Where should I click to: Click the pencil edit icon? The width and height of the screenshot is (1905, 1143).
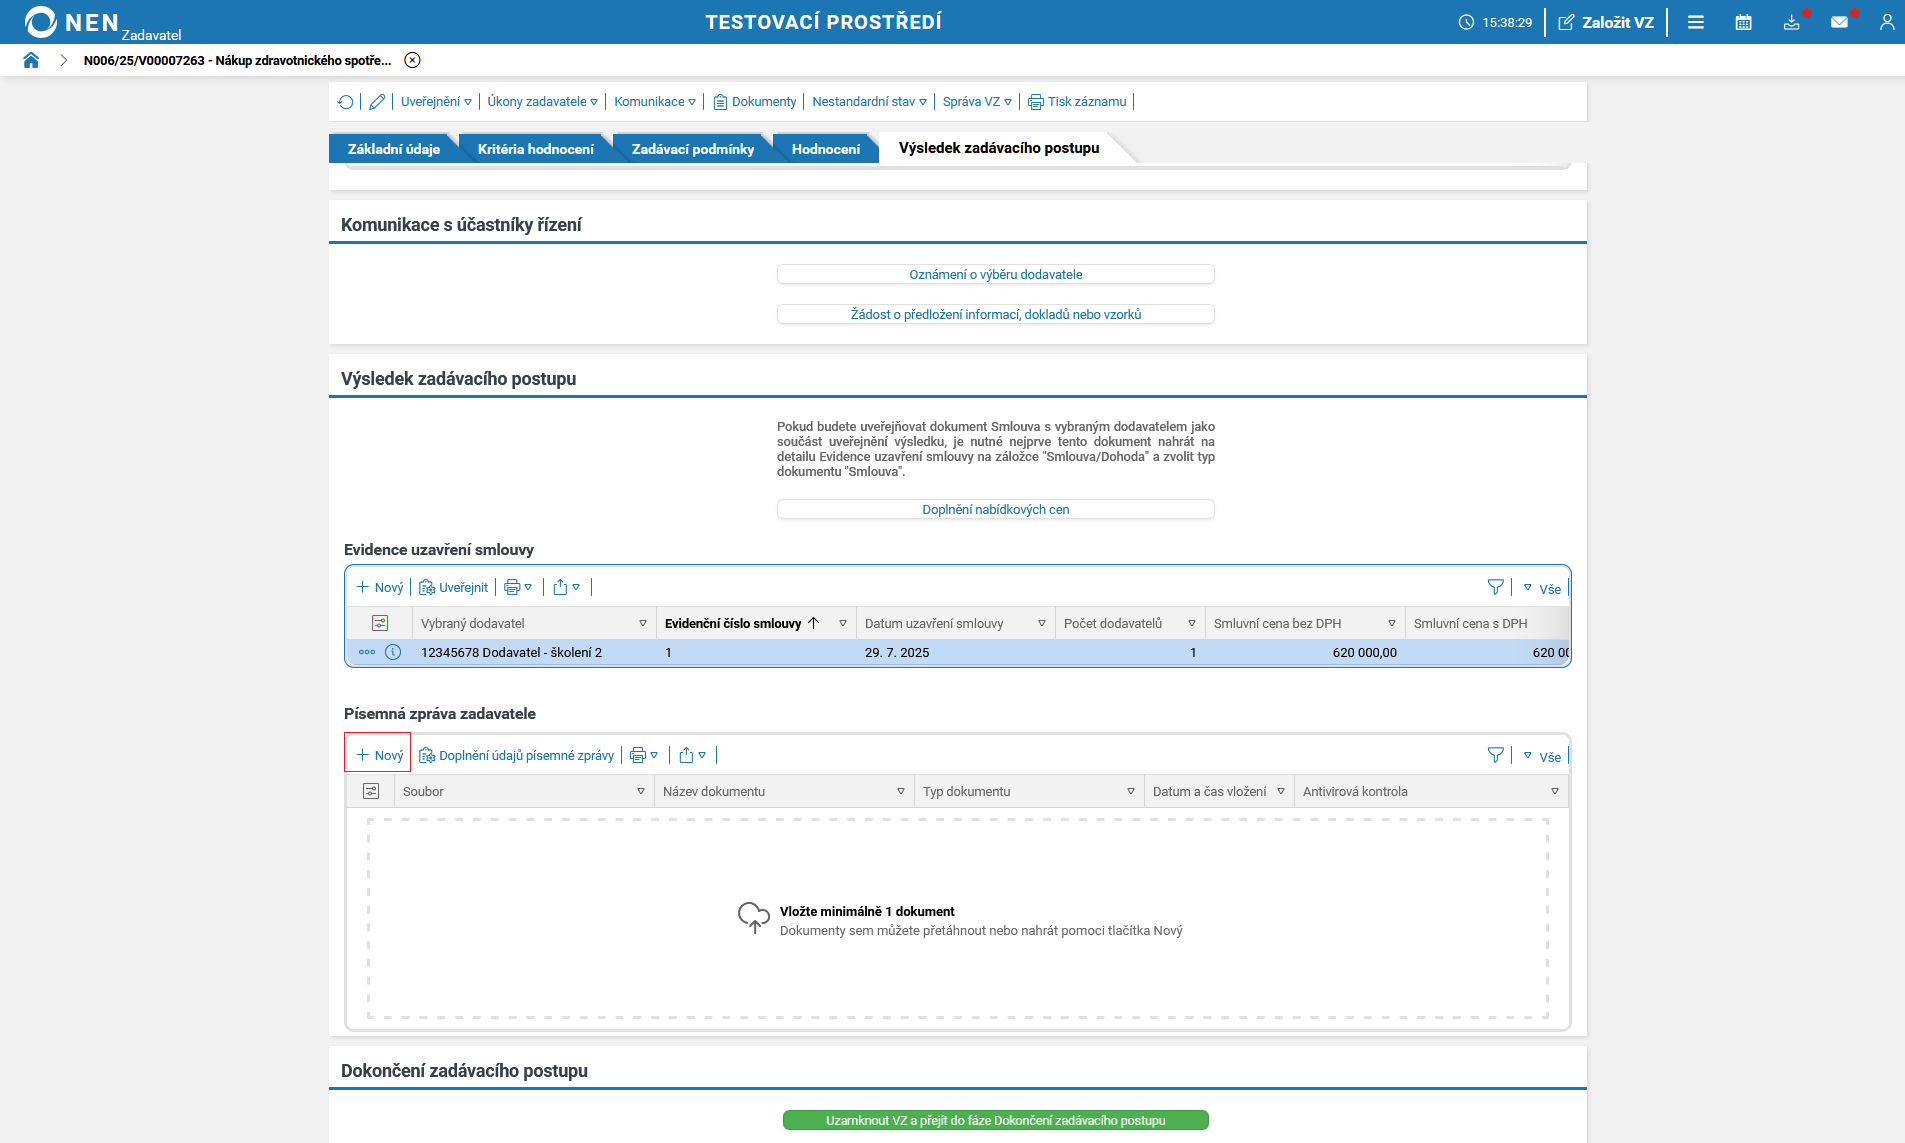pyautogui.click(x=377, y=102)
